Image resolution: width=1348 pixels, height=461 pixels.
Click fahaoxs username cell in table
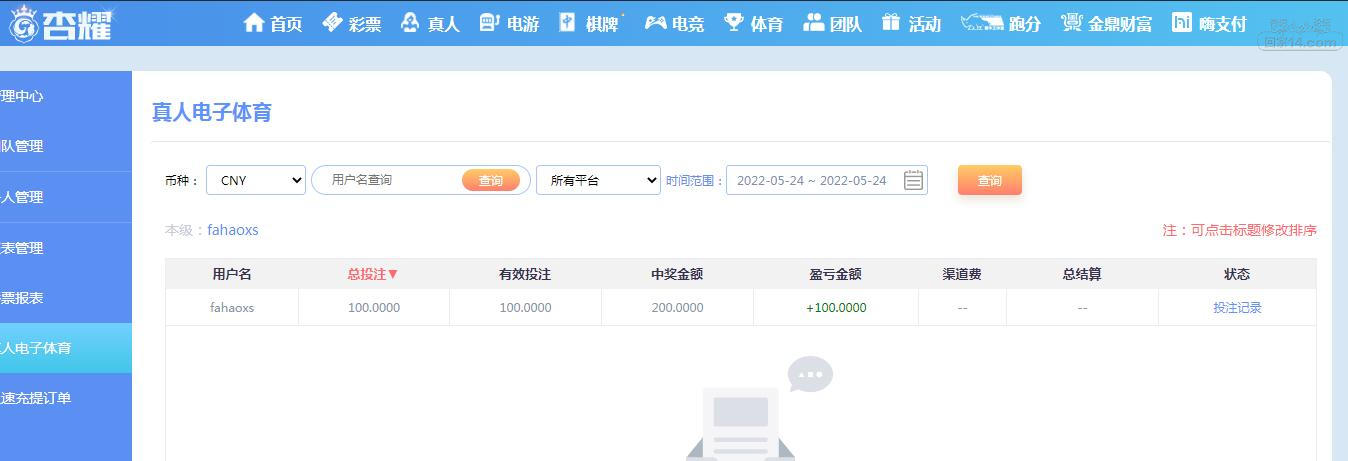232,308
